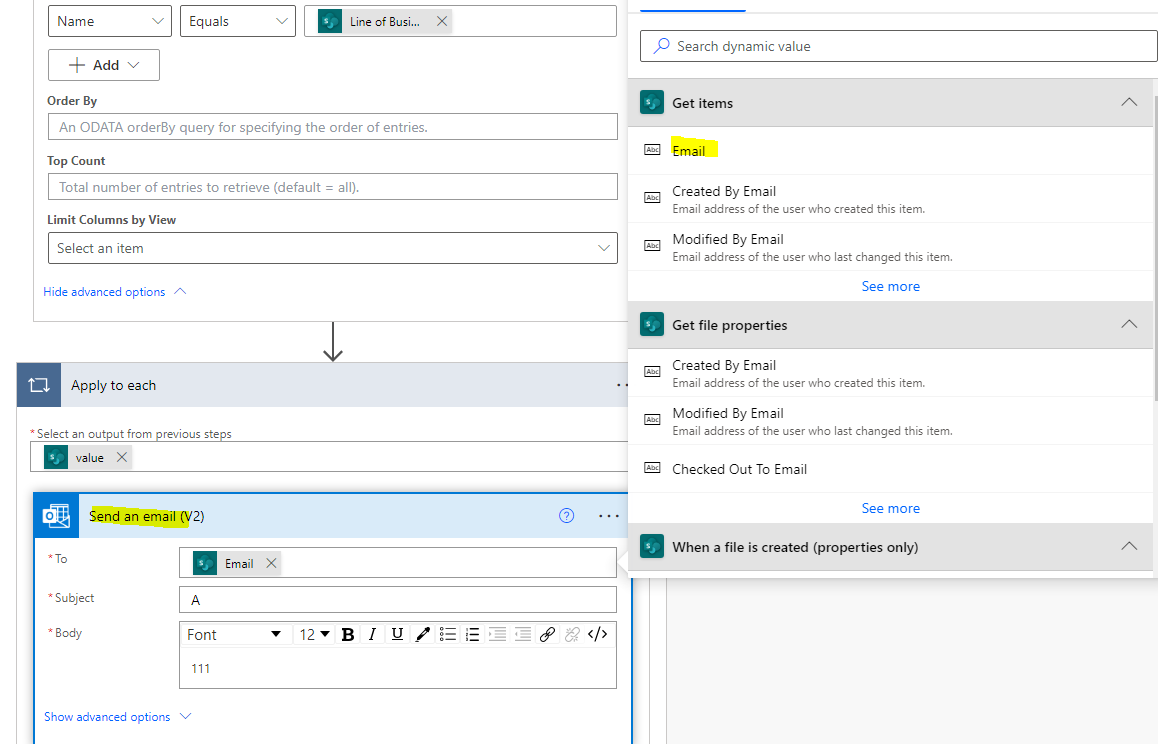Open the Name column dropdown

coord(109,21)
